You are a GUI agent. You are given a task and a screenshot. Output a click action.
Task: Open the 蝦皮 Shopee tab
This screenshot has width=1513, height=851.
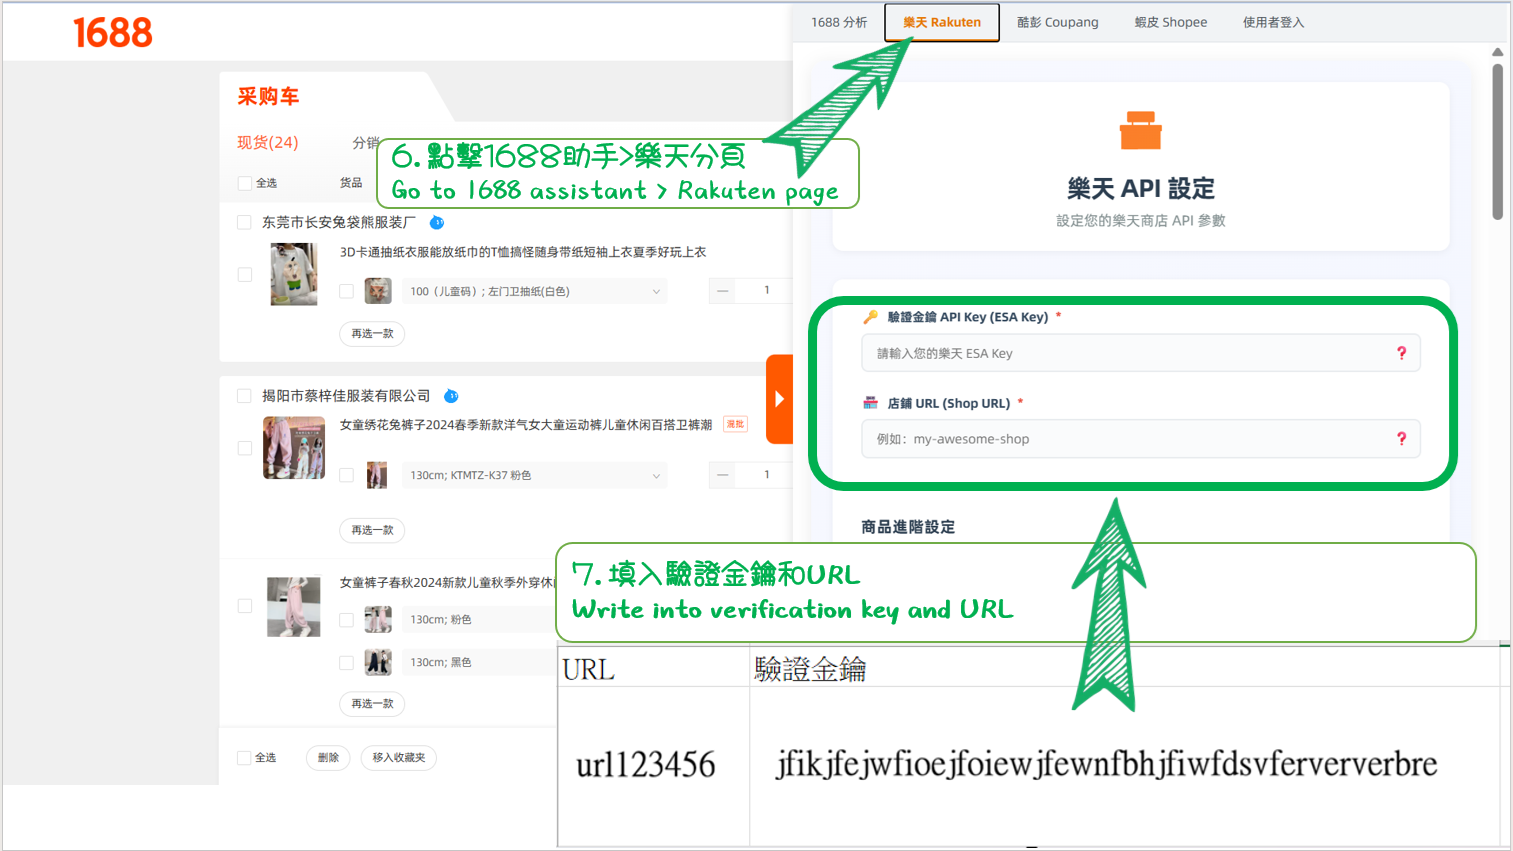tap(1170, 22)
